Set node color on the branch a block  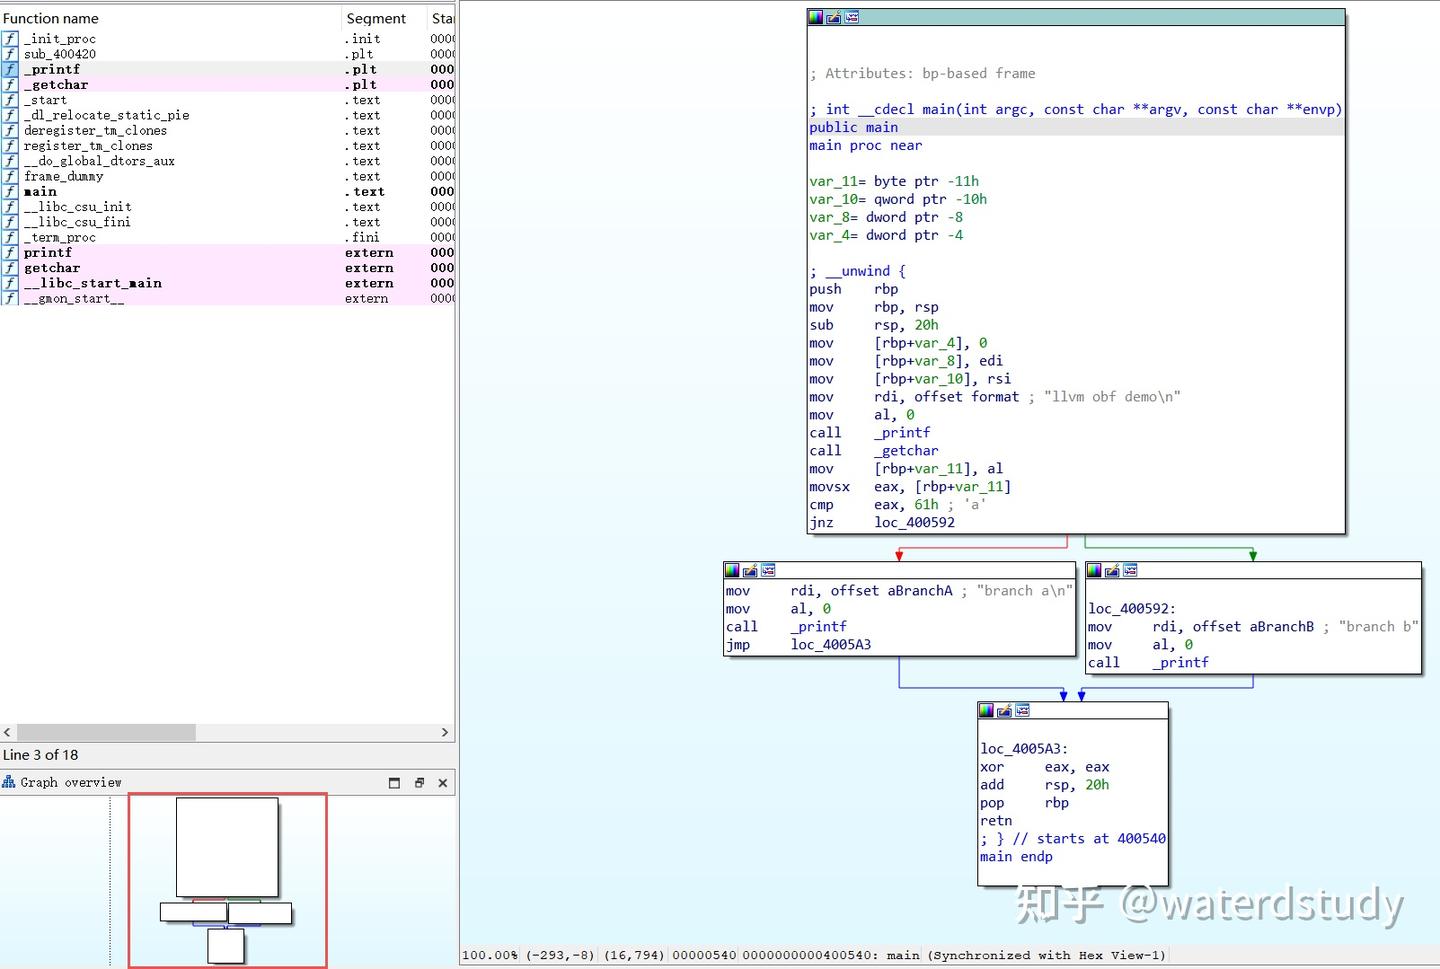[732, 570]
